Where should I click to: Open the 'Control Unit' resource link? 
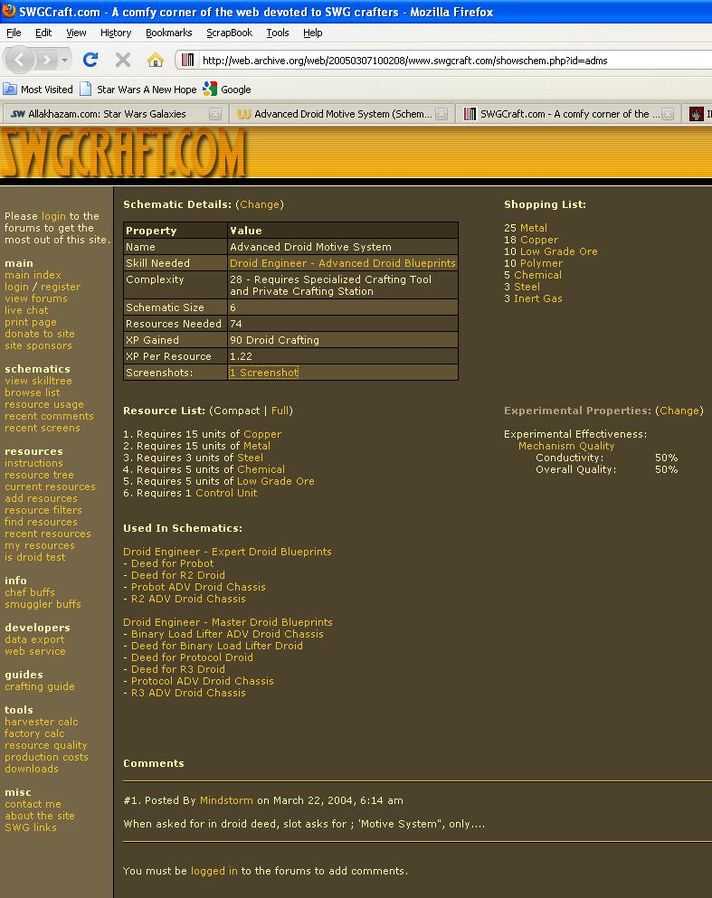pos(226,493)
